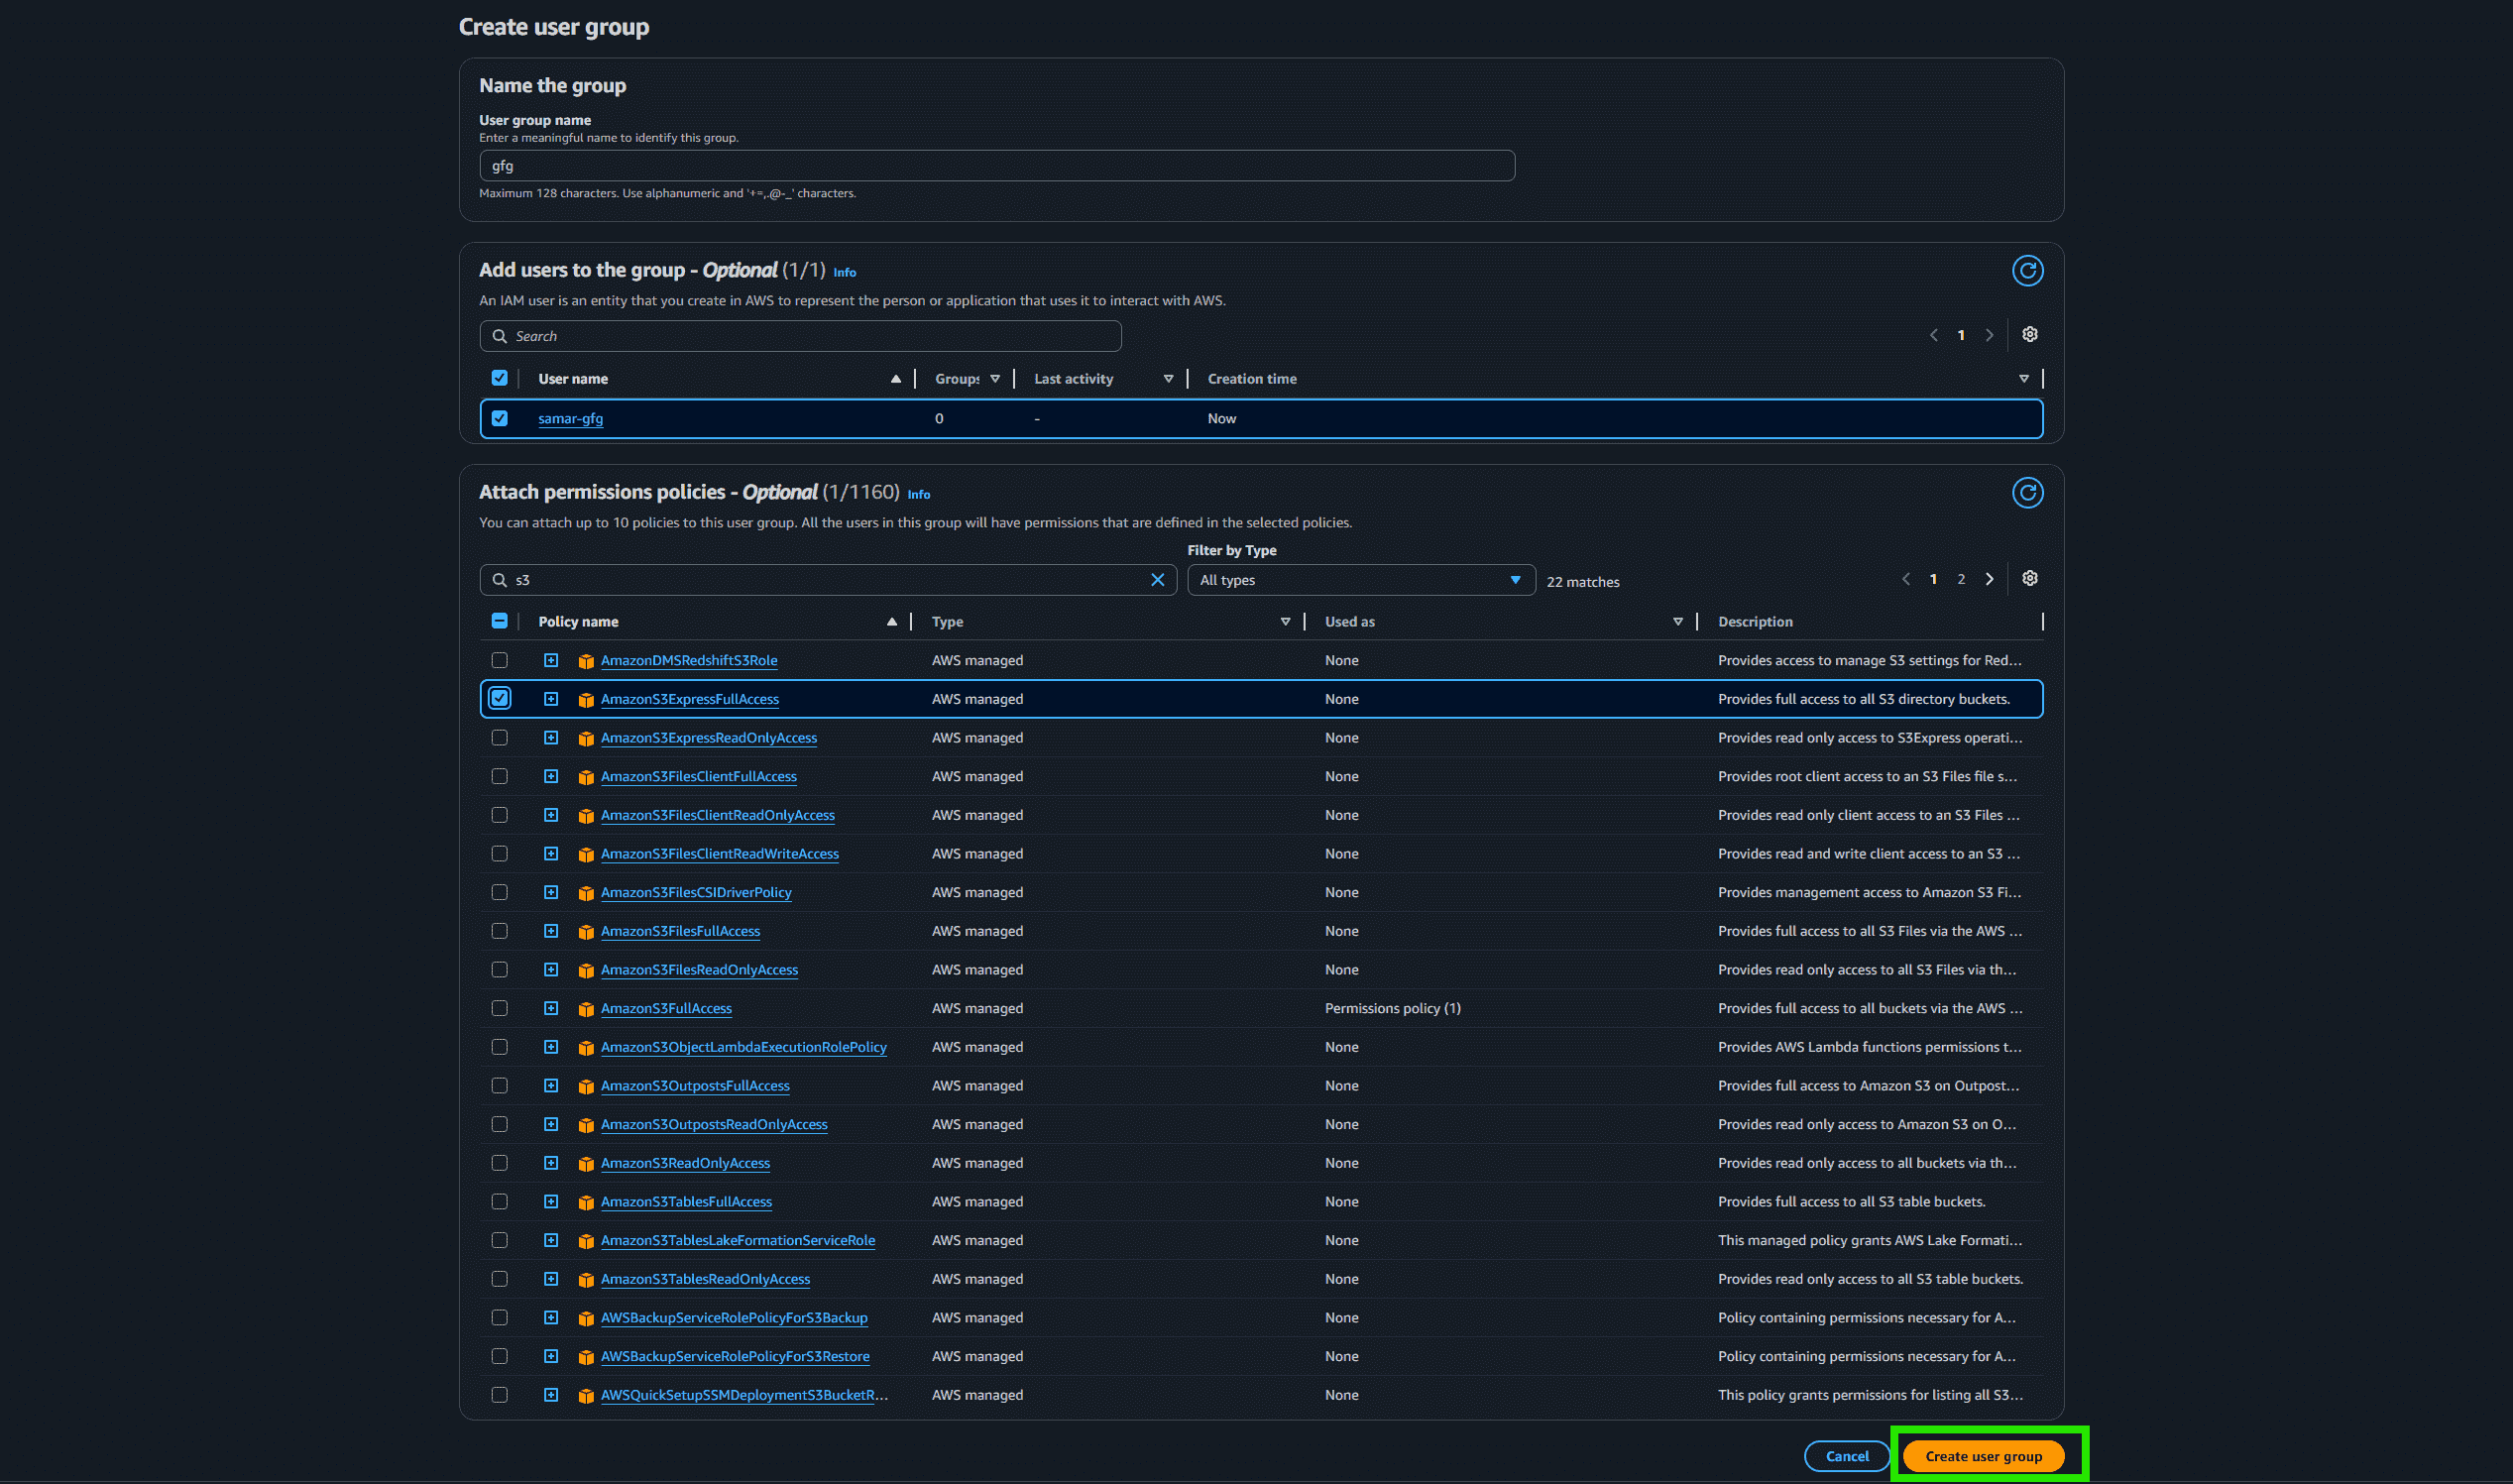The height and width of the screenshot is (1484, 2513).
Task: Go to previous policies page arrow
Action: (1905, 579)
